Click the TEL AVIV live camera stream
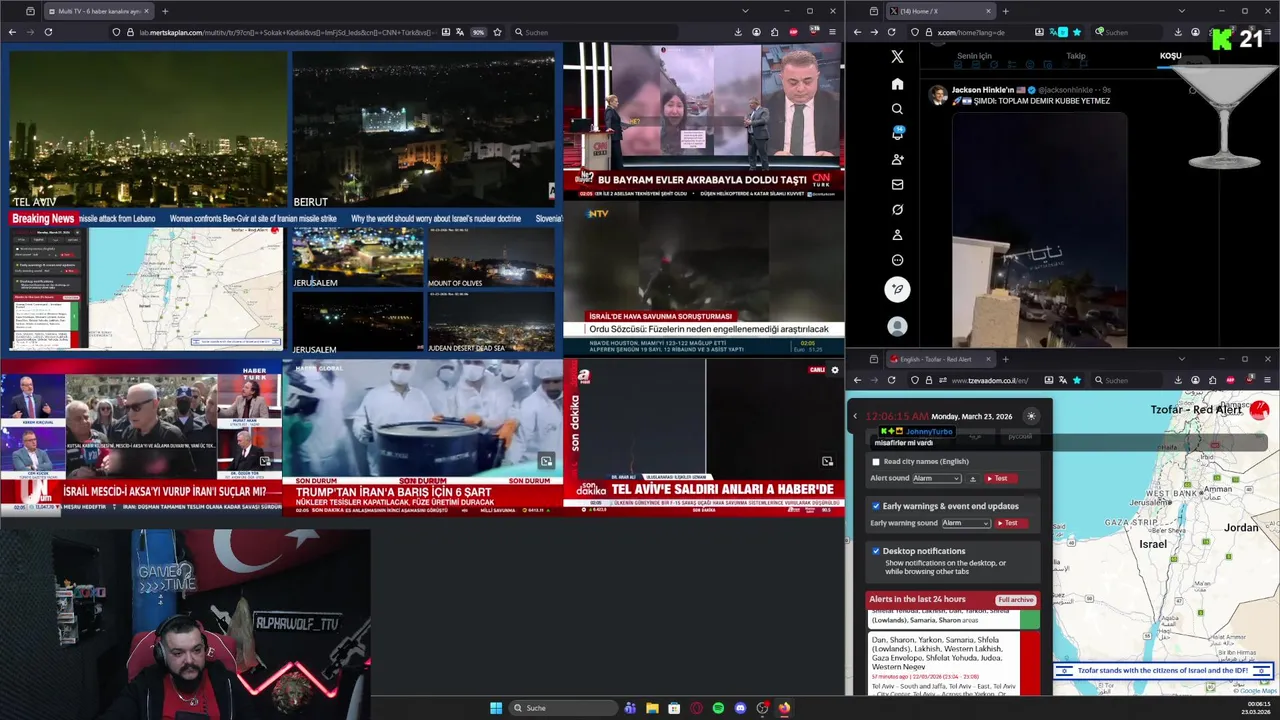The image size is (1280, 720). point(148,130)
